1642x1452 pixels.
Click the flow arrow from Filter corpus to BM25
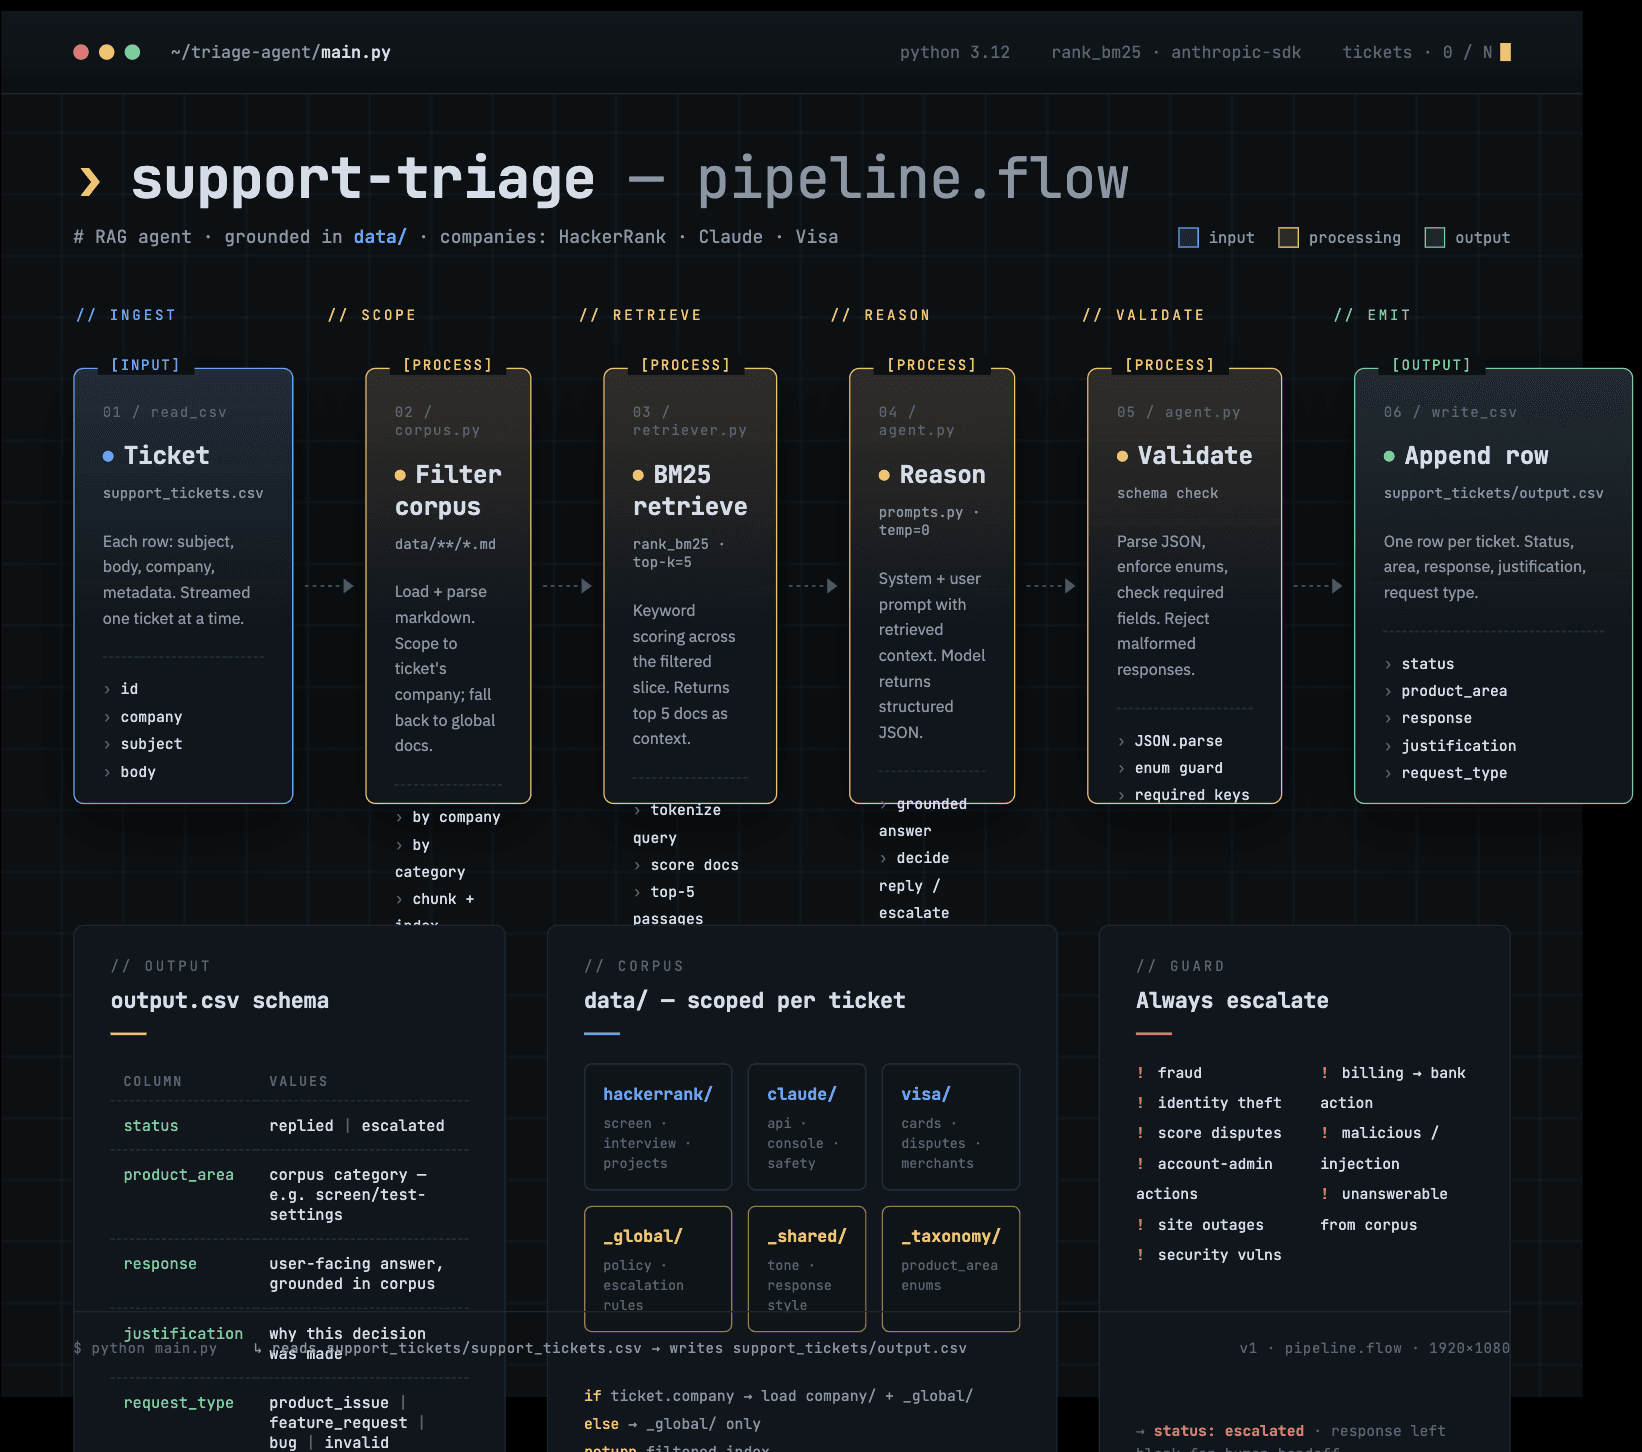[567, 586]
